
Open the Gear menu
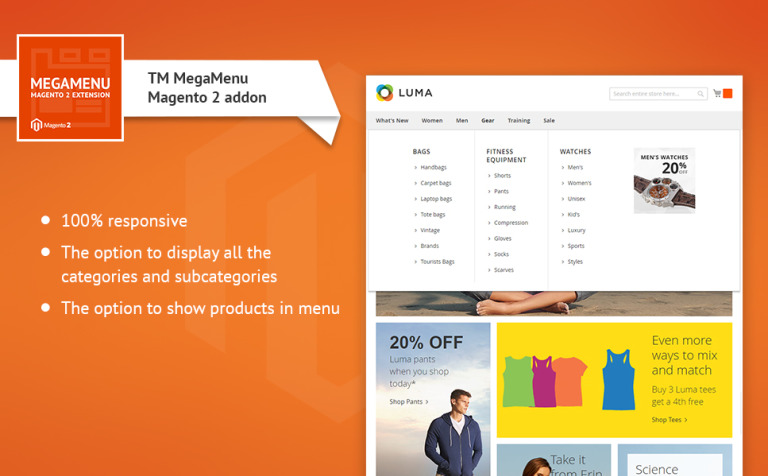[x=487, y=120]
